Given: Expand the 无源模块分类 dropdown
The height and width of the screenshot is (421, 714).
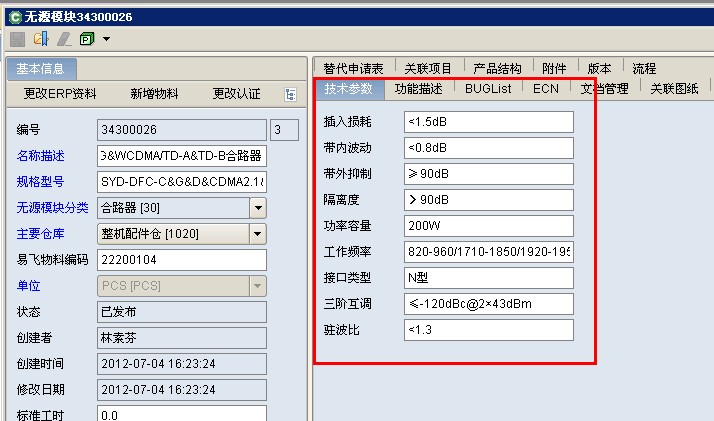Looking at the screenshot, I should tap(257, 208).
